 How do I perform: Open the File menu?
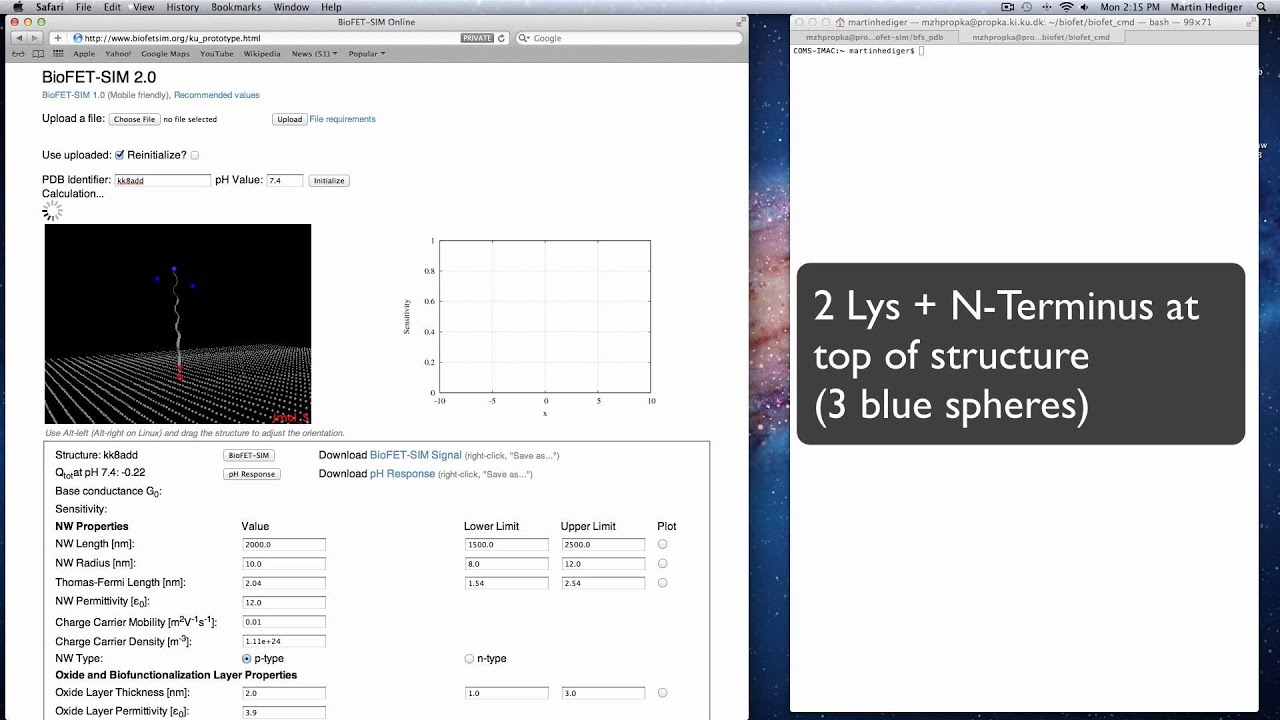tap(84, 7)
